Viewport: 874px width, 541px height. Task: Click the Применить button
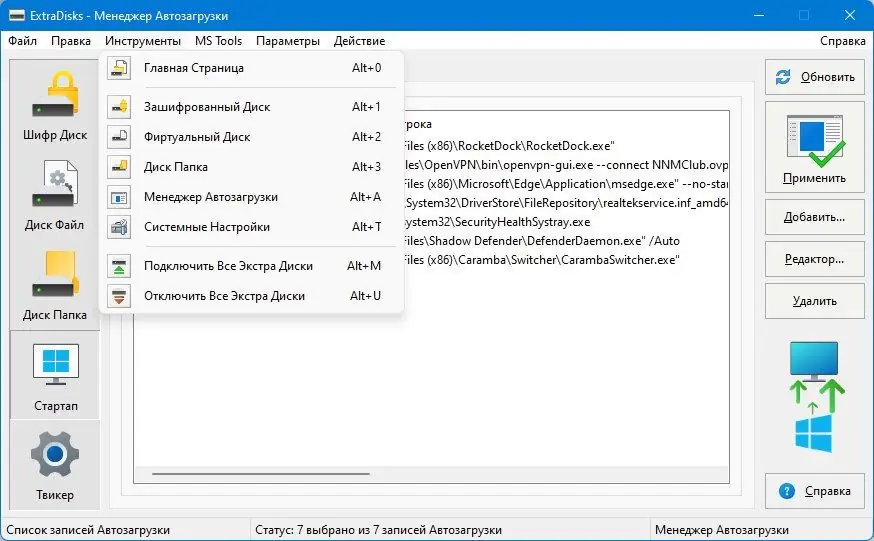pos(814,147)
